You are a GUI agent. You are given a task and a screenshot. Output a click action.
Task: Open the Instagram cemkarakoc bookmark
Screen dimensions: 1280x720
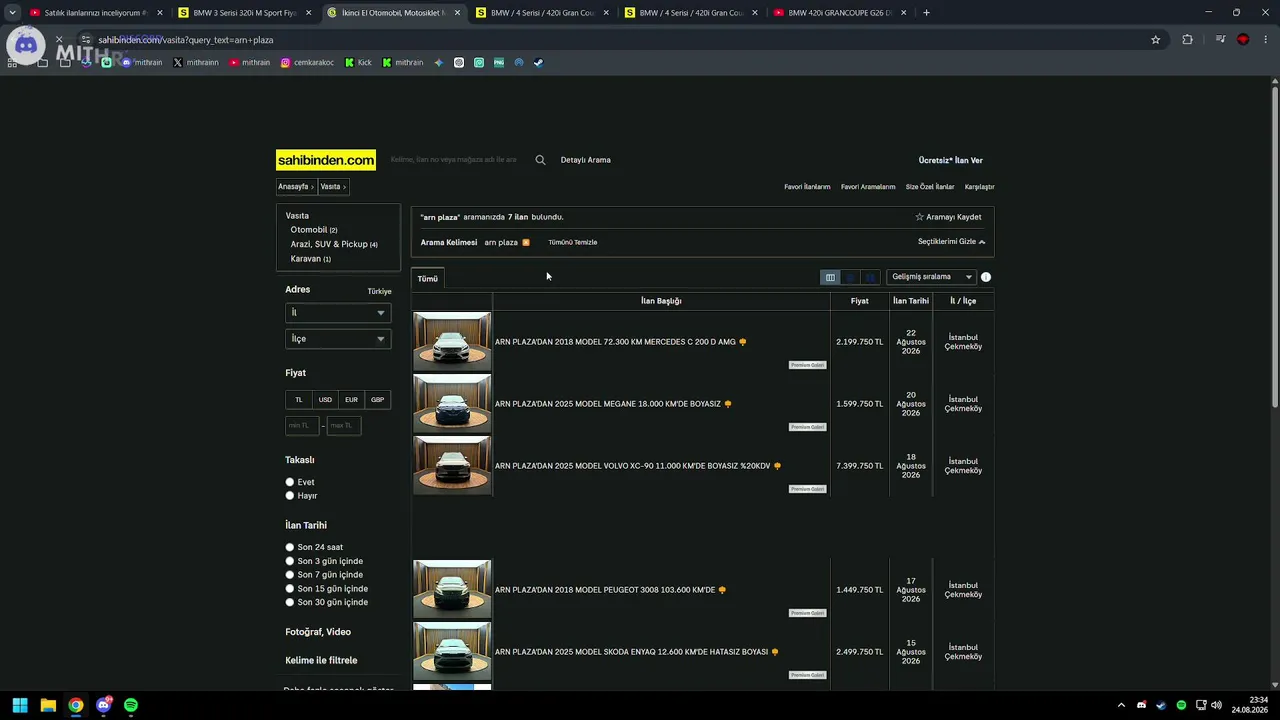(307, 62)
